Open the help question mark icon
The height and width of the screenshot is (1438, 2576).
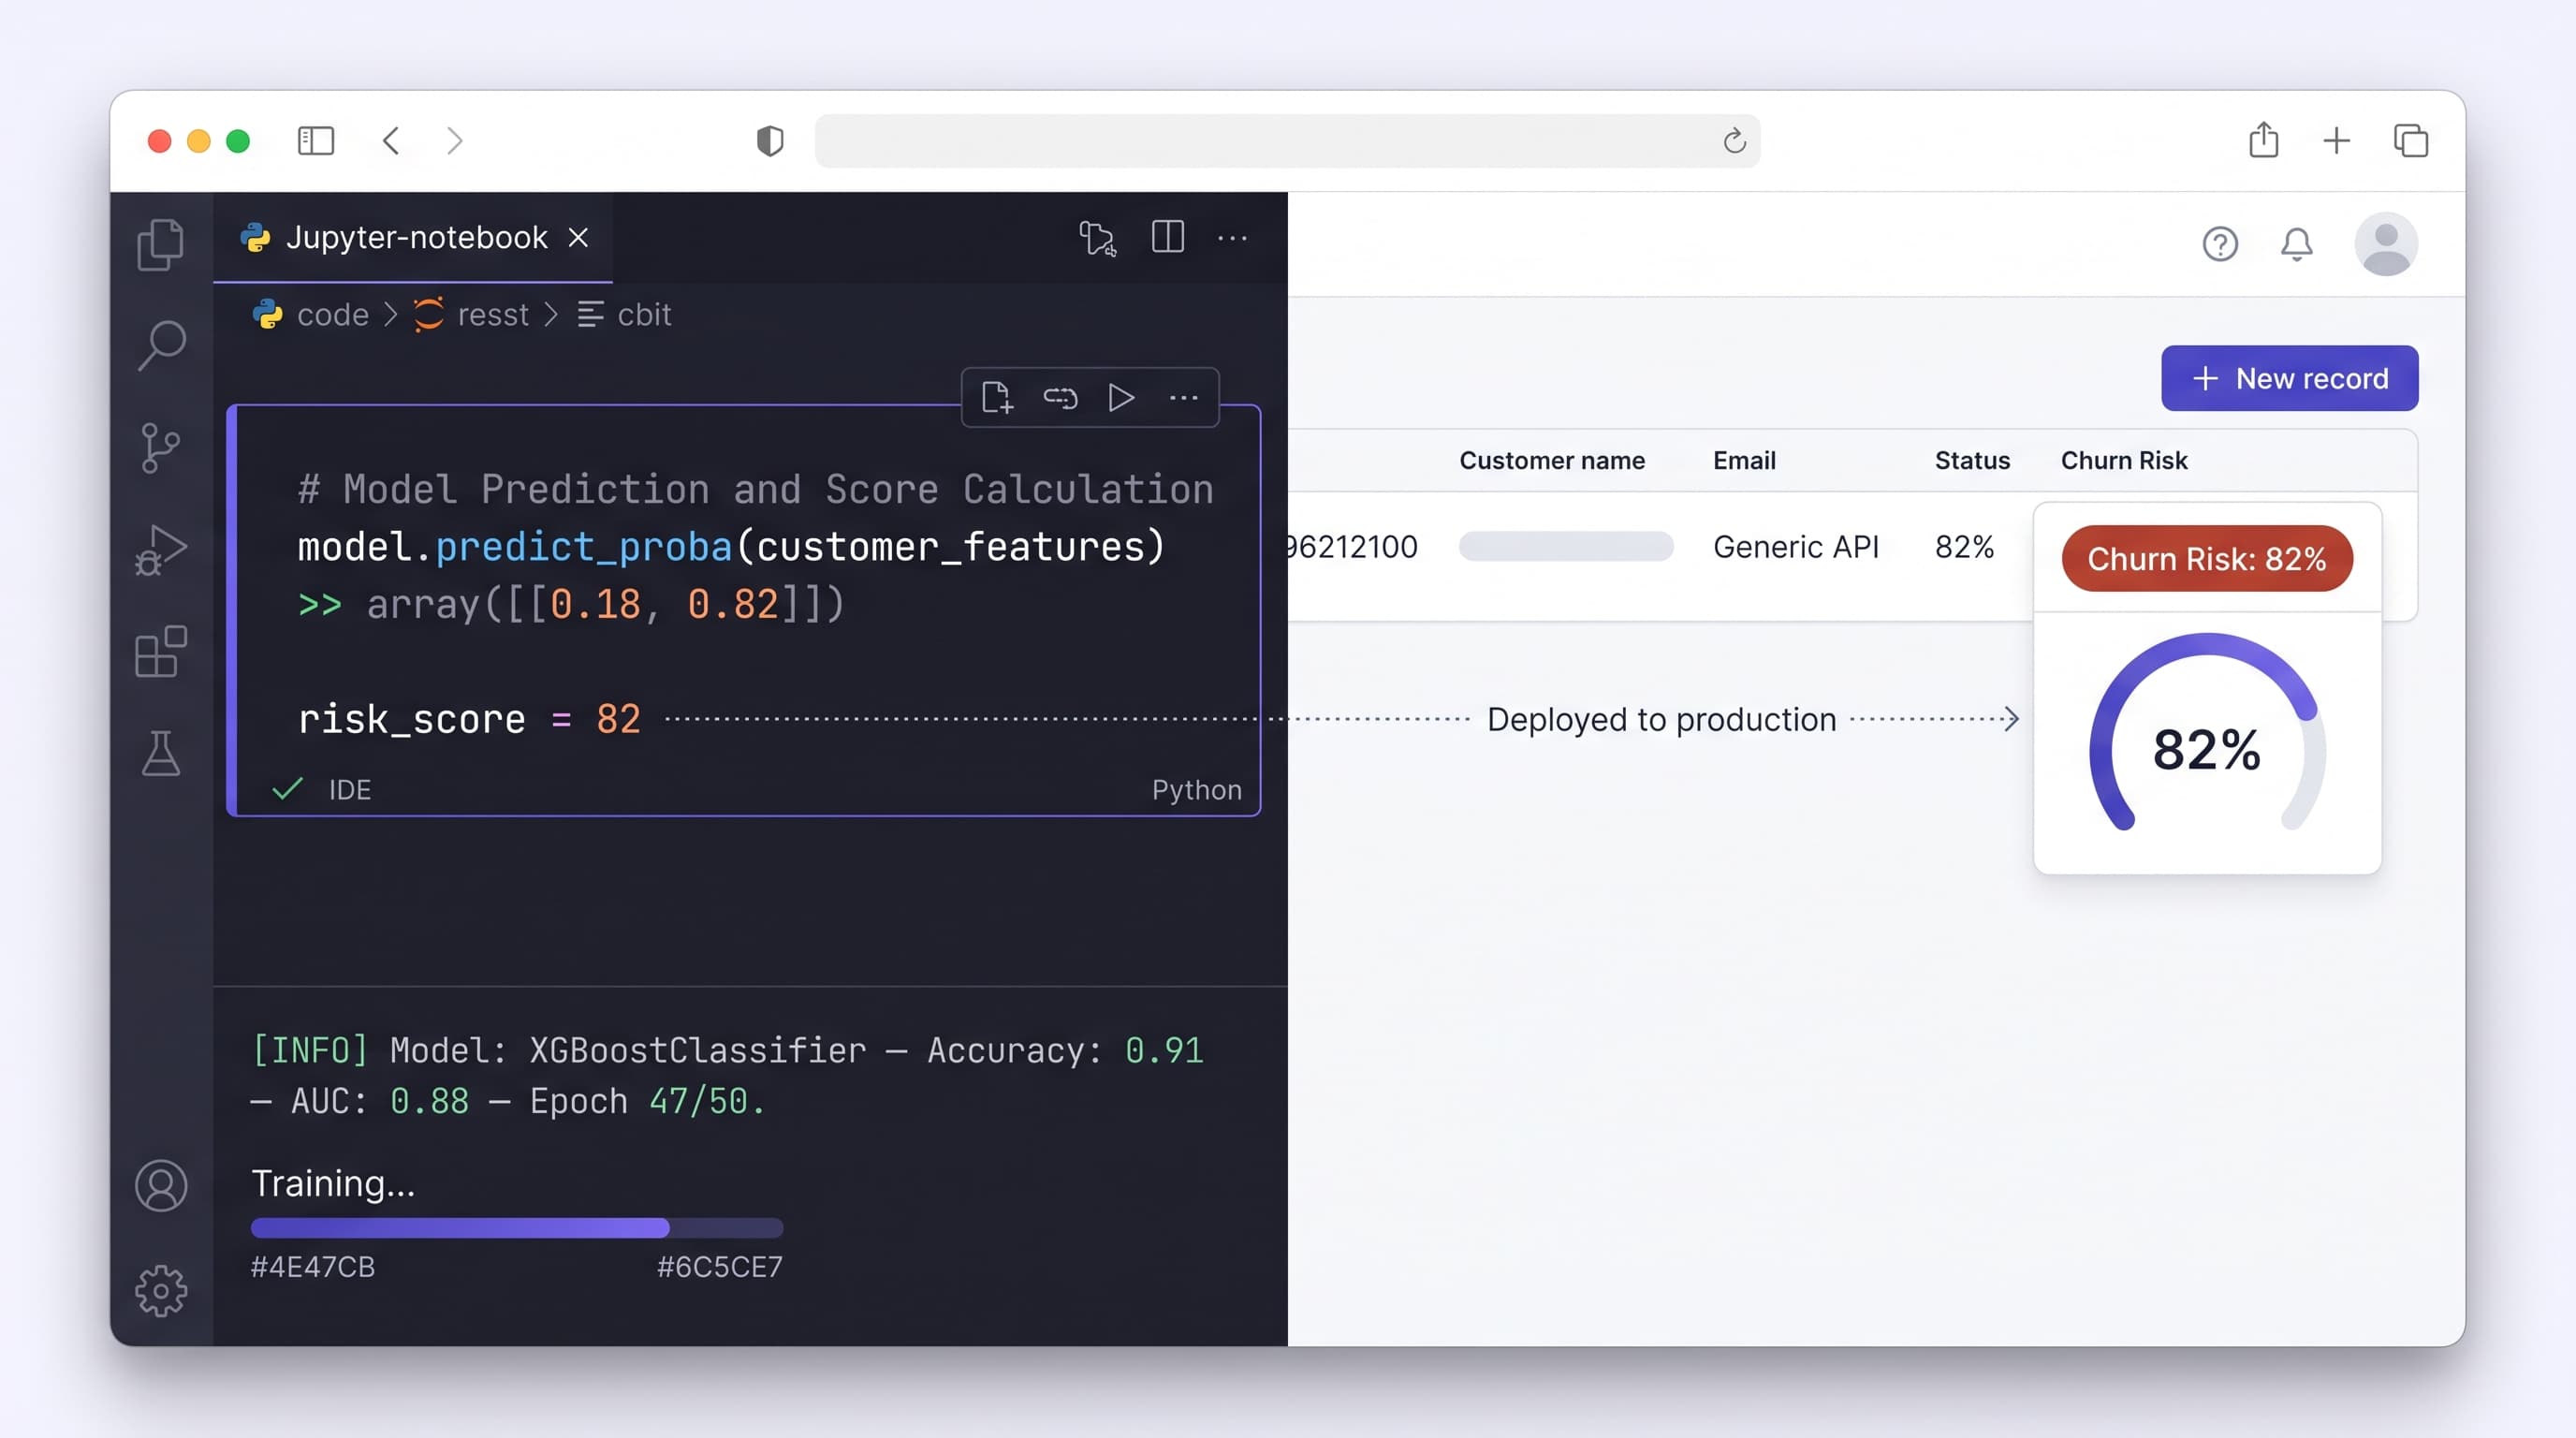(x=2220, y=244)
